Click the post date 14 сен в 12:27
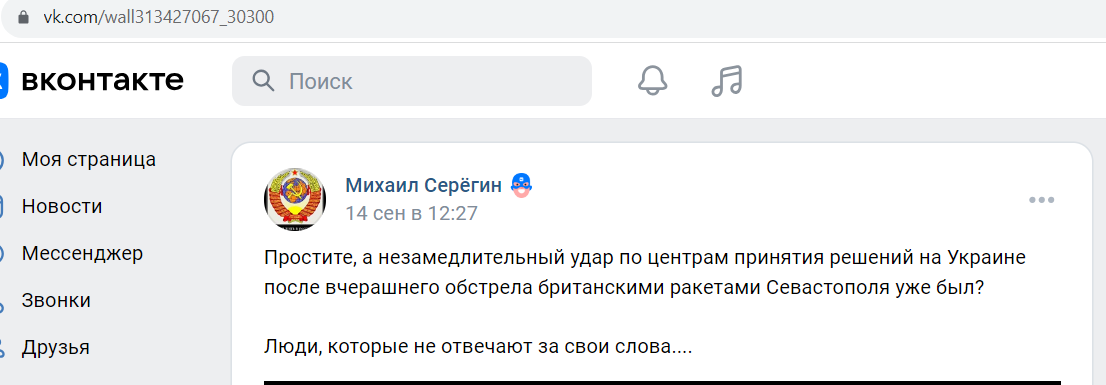 [x=411, y=213]
